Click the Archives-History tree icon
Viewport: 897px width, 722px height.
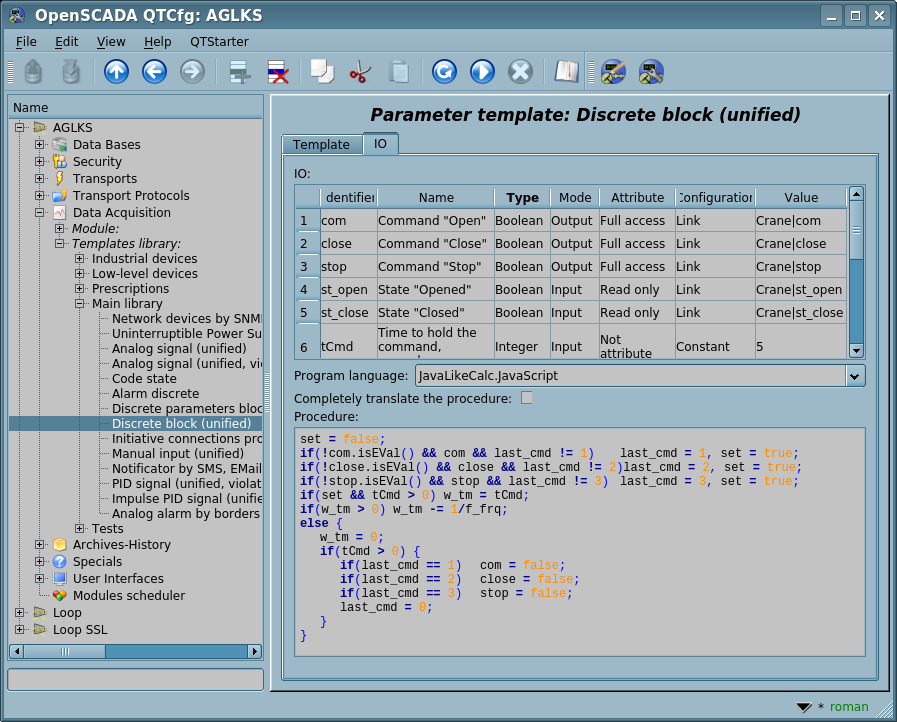pyautogui.click(x=59, y=545)
